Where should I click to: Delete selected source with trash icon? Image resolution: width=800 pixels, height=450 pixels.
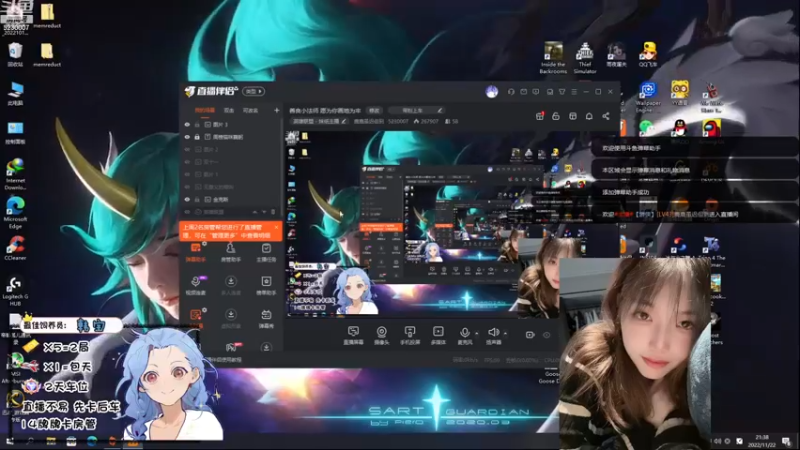(x=273, y=212)
